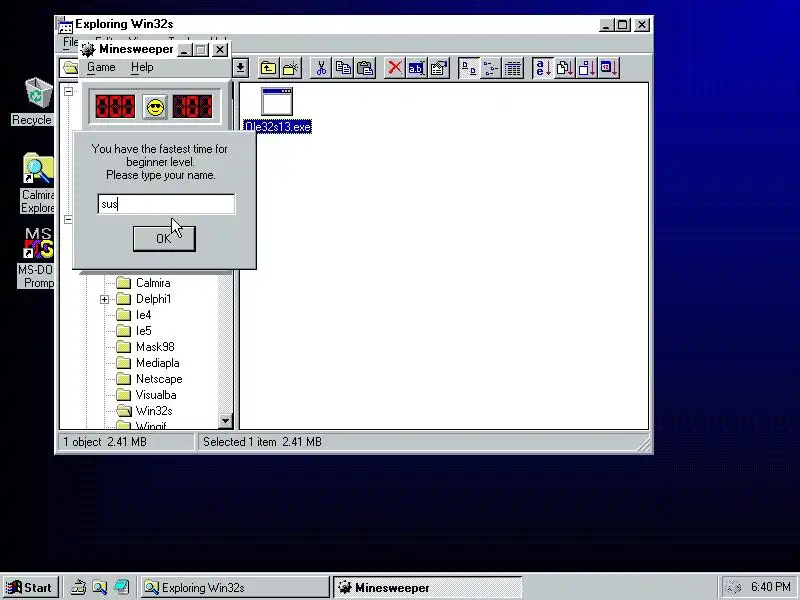Click the first quick launch taskbar icon
This screenshot has height=600, width=800.
pyautogui.click(x=78, y=587)
